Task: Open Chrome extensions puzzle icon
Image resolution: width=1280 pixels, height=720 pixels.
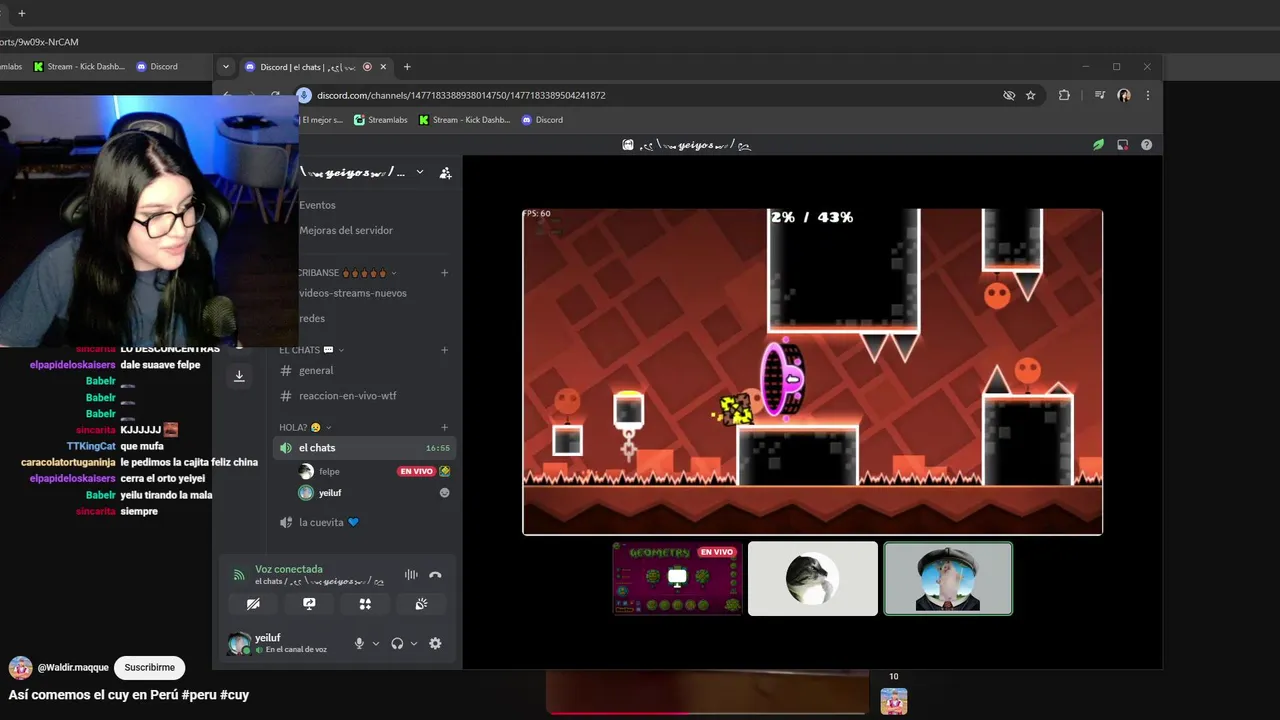Action: tap(1064, 95)
